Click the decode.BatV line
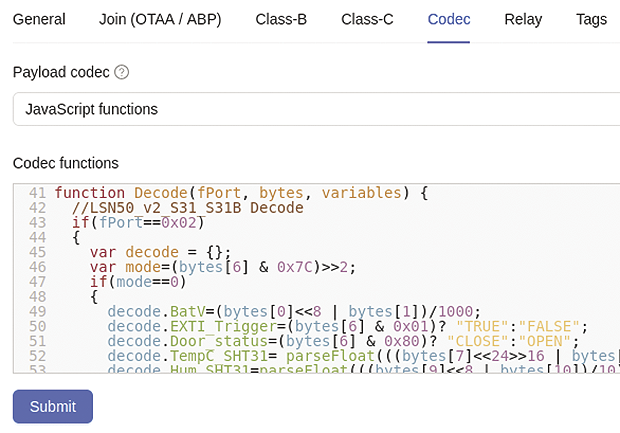Viewport: 620px width, 433px height. 294,312
